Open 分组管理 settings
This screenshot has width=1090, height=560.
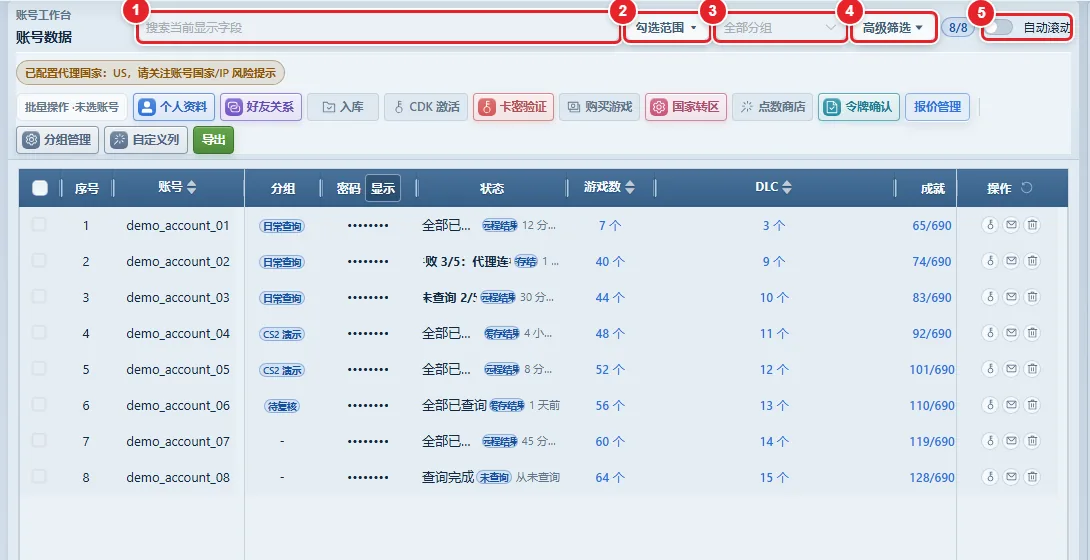[x=58, y=140]
